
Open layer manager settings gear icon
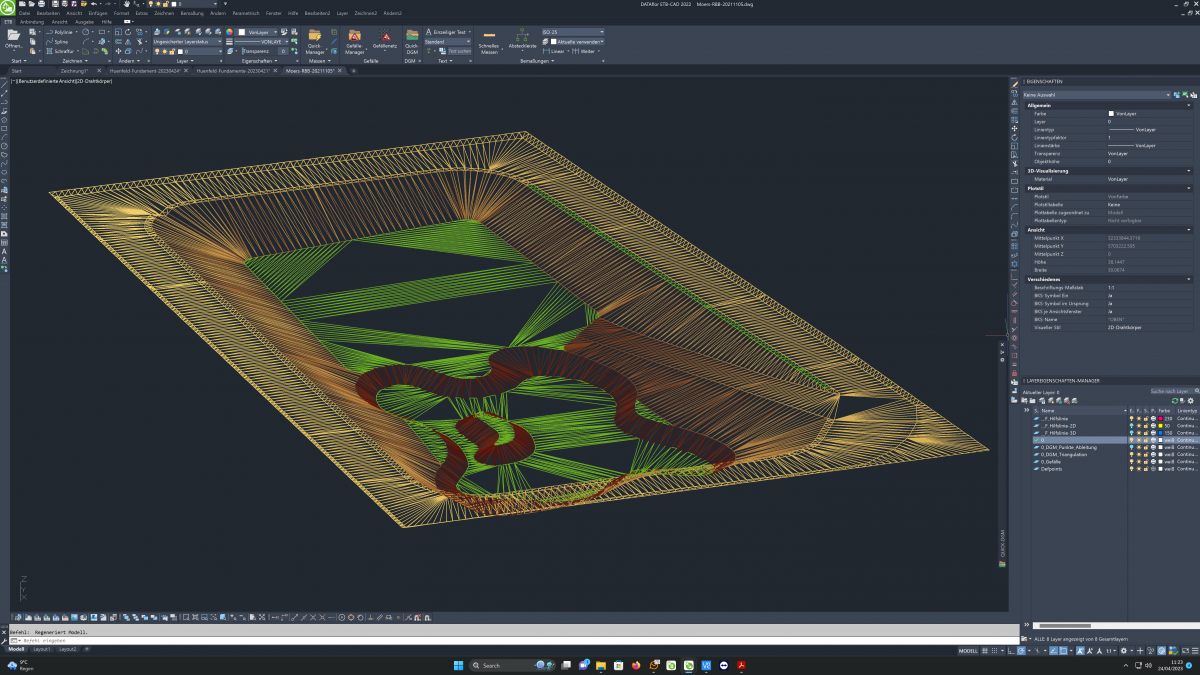[x=1190, y=401]
